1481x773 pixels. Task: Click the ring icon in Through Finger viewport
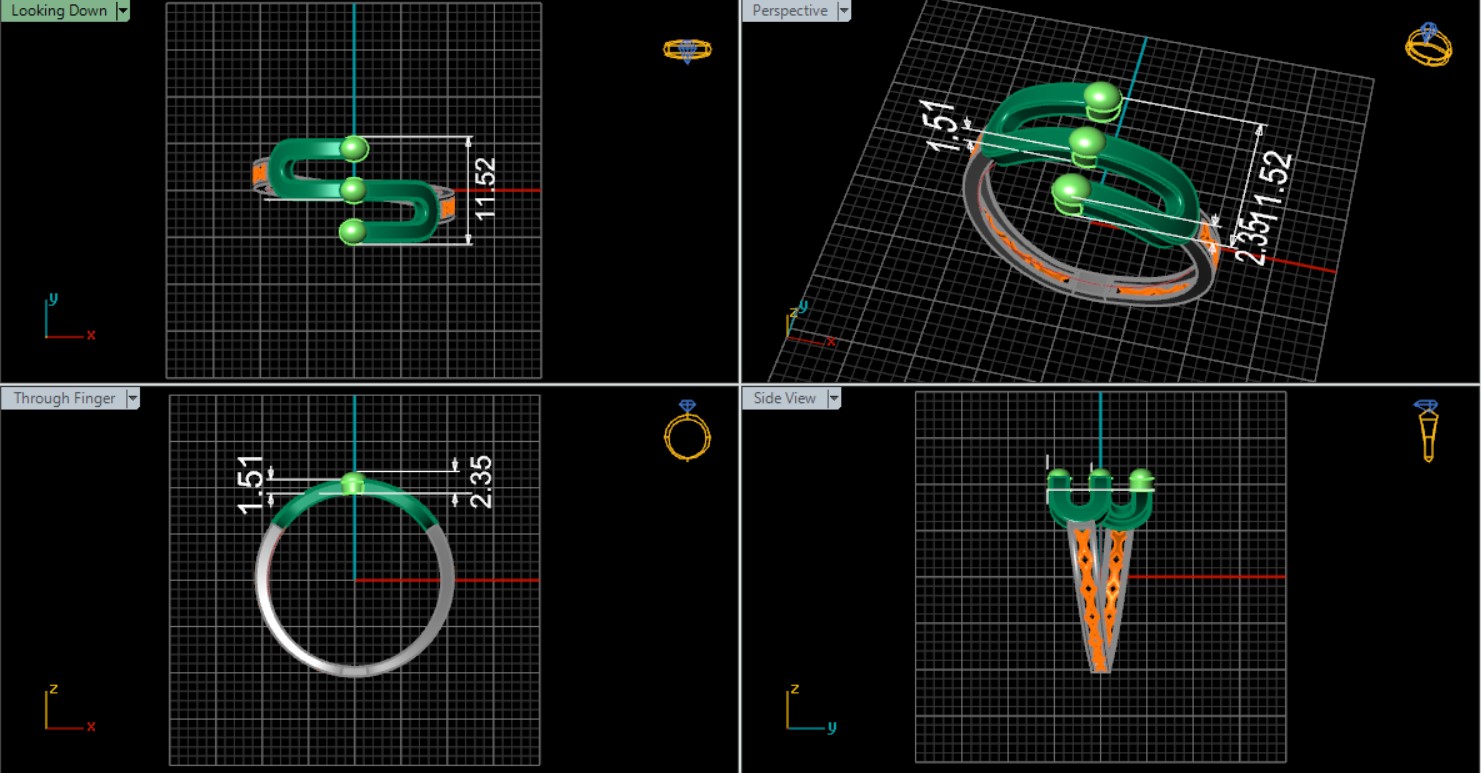pyautogui.click(x=687, y=430)
